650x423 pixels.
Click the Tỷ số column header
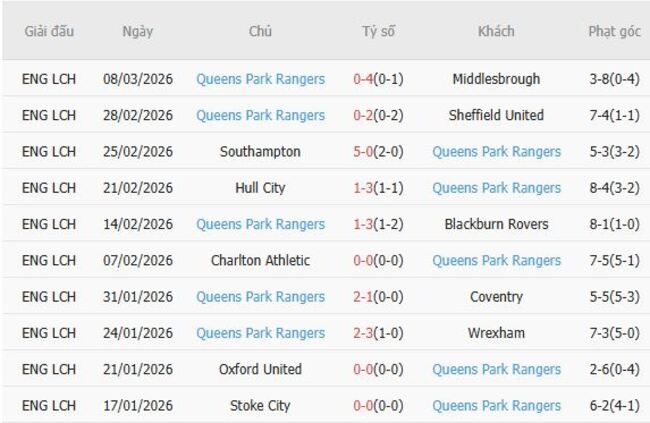coord(378,31)
